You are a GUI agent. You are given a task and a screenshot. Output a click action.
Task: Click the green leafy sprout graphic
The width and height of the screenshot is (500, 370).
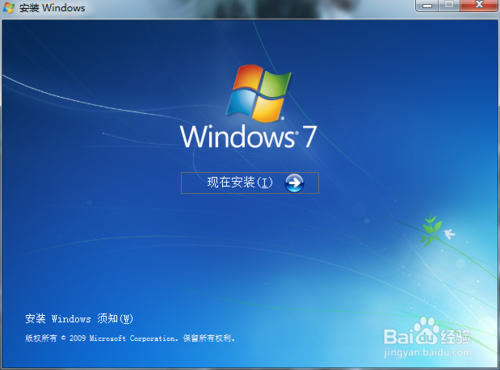click(x=430, y=230)
